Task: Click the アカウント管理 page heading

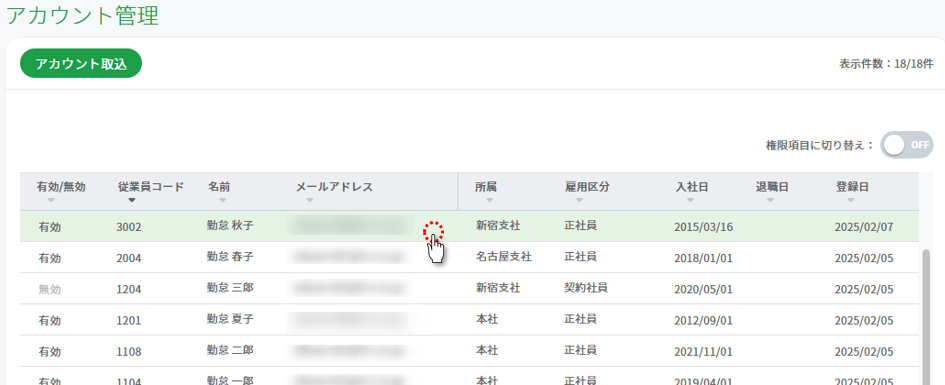Action: (x=83, y=16)
